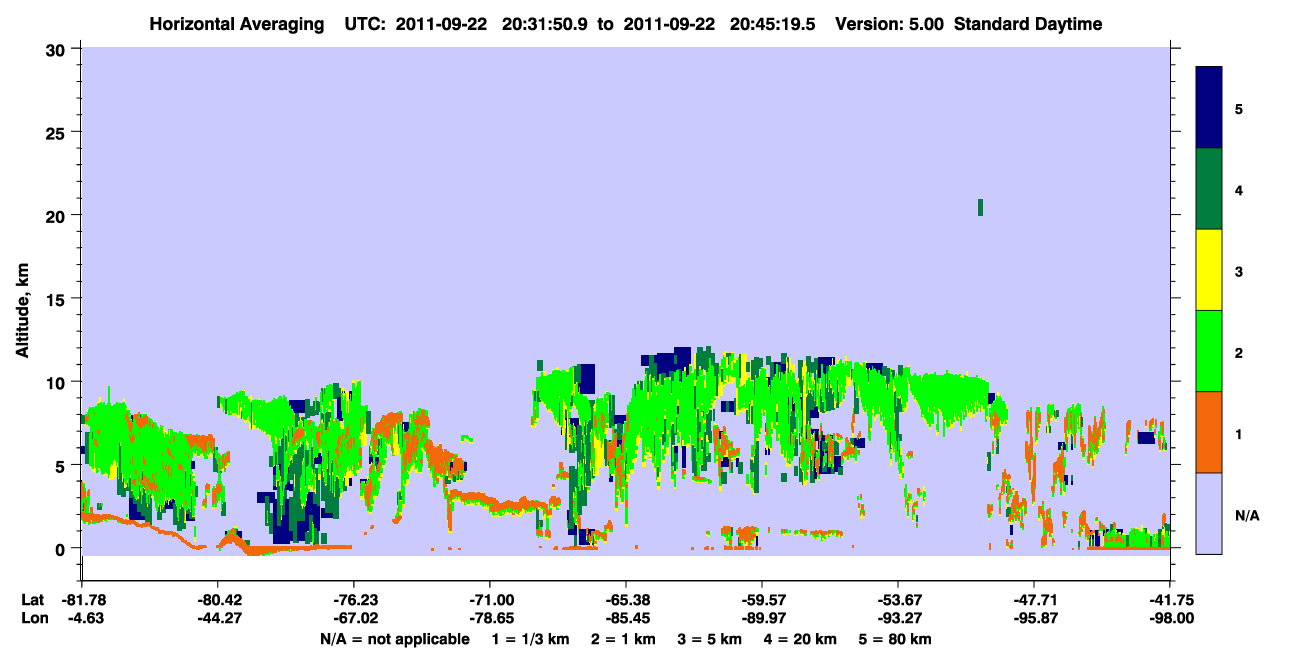Click the dark blue swatch labeled 5
Screen dimensions: 1300x667
[x=1209, y=108]
